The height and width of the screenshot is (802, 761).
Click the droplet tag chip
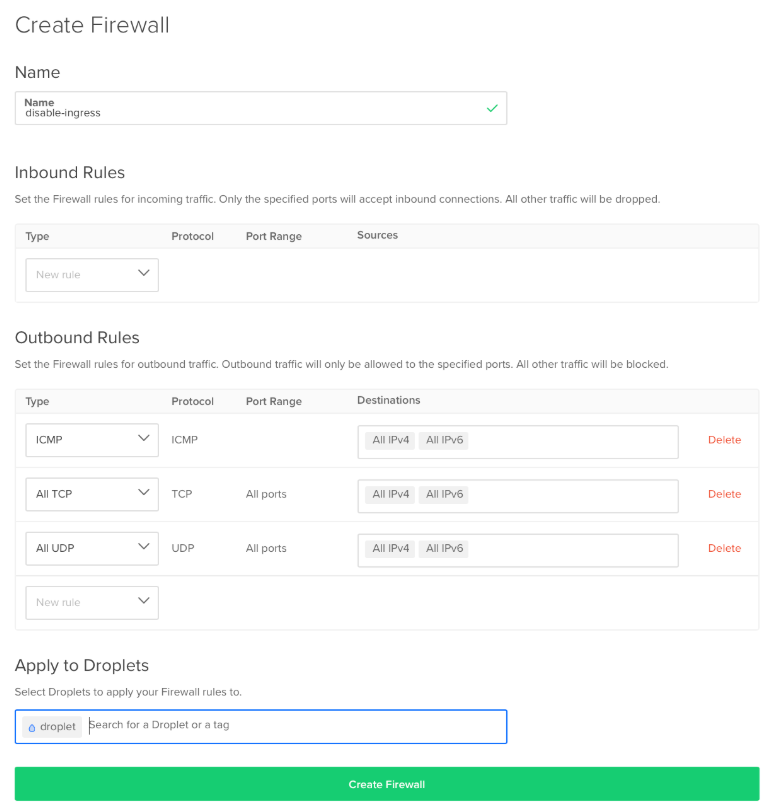(x=57, y=727)
